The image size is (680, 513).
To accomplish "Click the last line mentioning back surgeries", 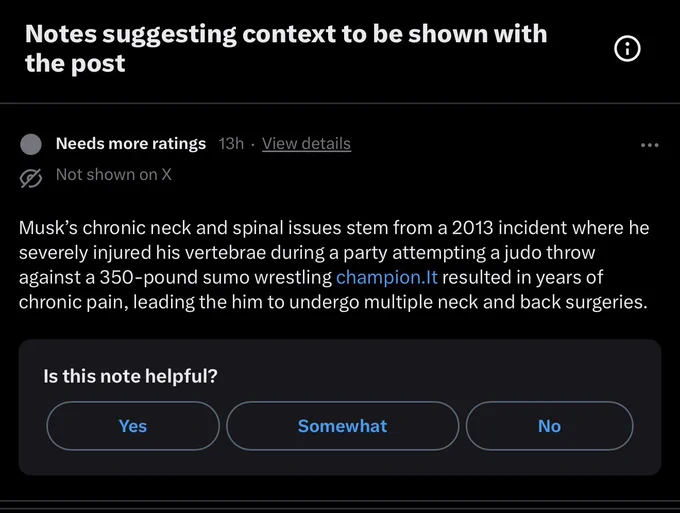I will (333, 302).
